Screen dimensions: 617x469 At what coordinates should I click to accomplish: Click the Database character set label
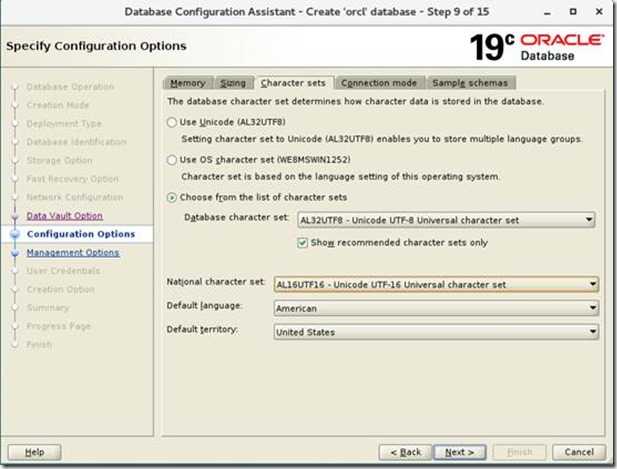pyautogui.click(x=236, y=217)
